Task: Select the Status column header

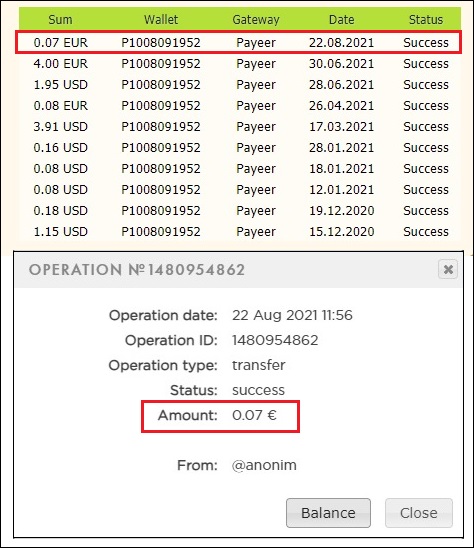Action: (x=426, y=20)
